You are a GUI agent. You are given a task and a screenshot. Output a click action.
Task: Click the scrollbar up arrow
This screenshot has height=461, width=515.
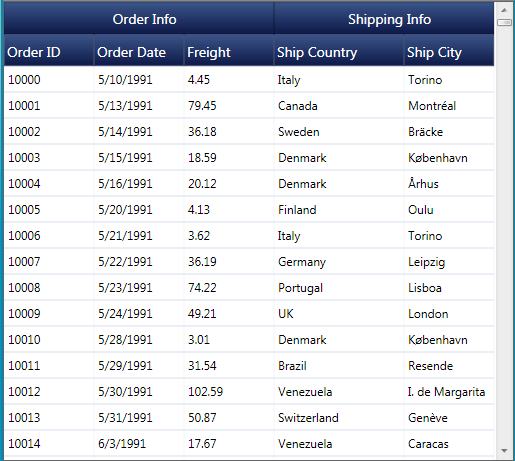click(504, 10)
